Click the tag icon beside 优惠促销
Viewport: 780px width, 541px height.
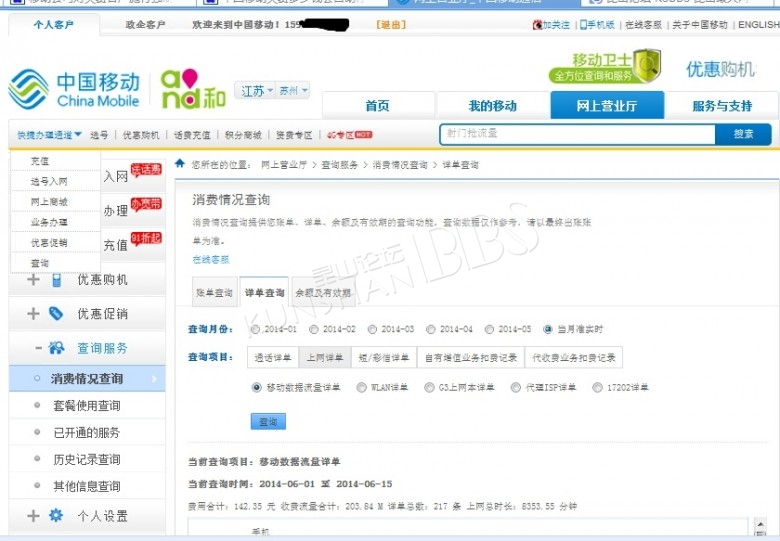click(56, 314)
